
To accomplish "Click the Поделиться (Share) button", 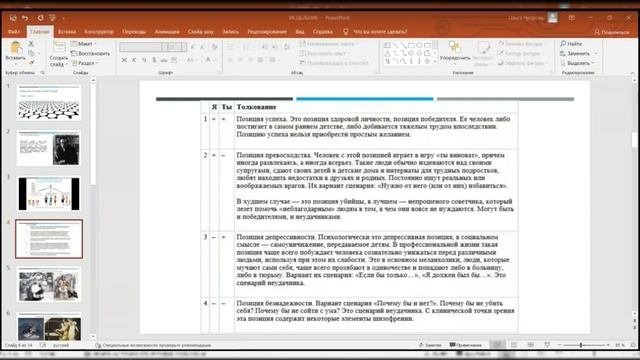I will point(611,32).
